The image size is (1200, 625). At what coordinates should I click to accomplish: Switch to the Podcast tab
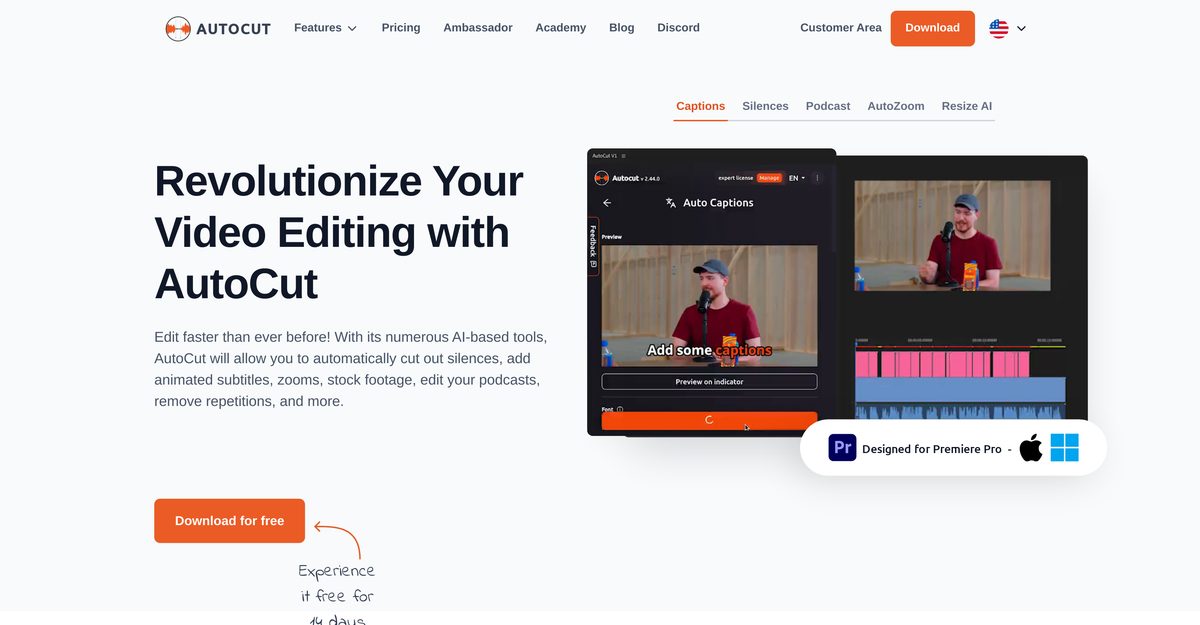click(x=828, y=106)
